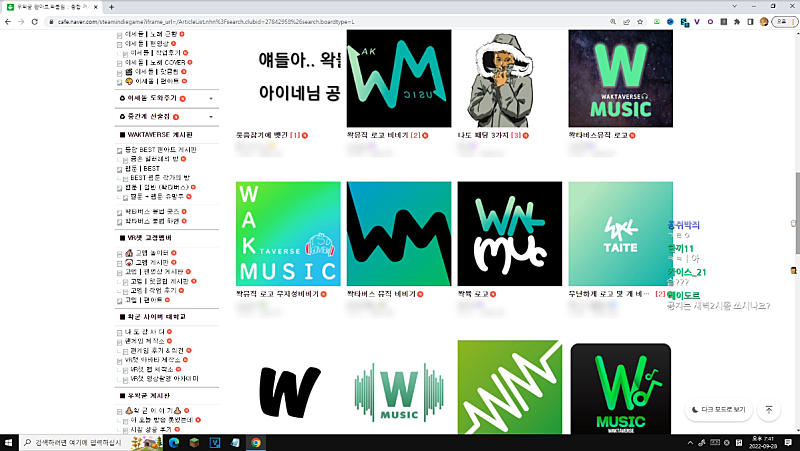This screenshot has width=800, height=451.
Task: Open 고멤 | 핫클립 게시판 board
Action: [159, 281]
